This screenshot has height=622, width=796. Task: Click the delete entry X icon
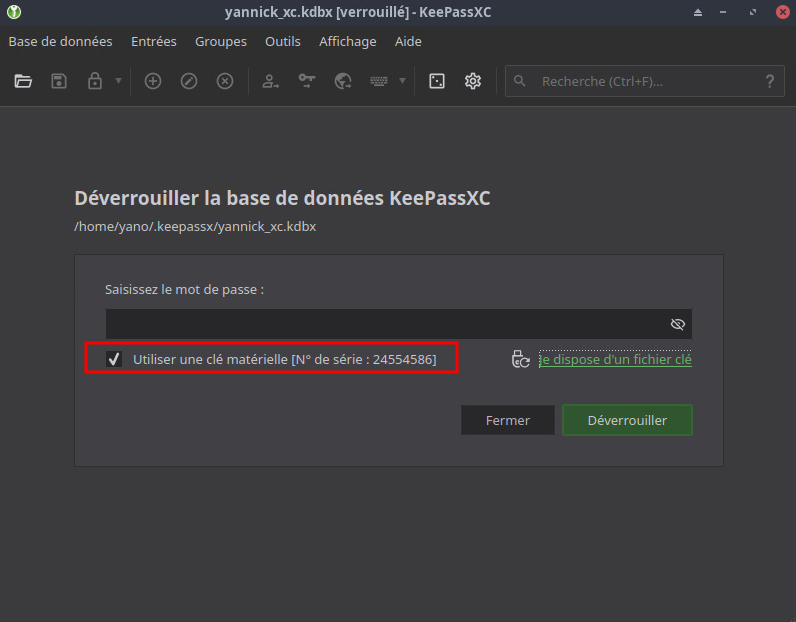click(x=225, y=81)
